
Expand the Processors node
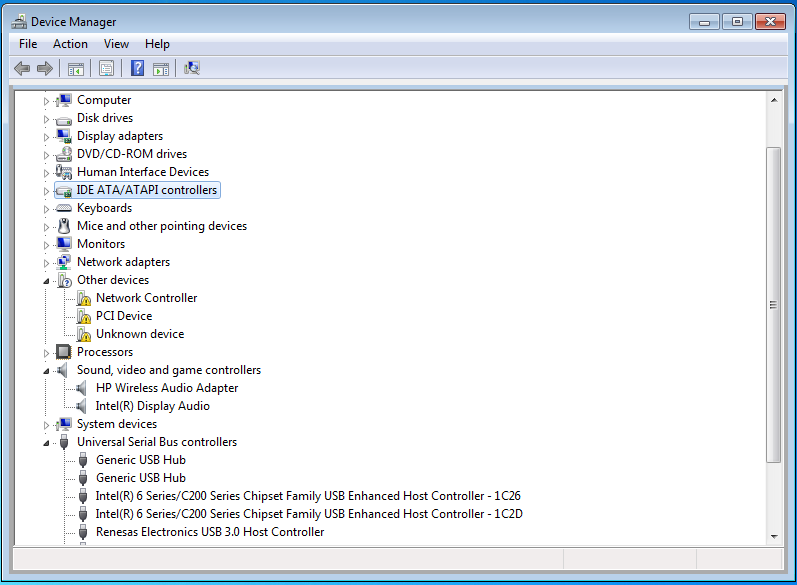tap(46, 353)
